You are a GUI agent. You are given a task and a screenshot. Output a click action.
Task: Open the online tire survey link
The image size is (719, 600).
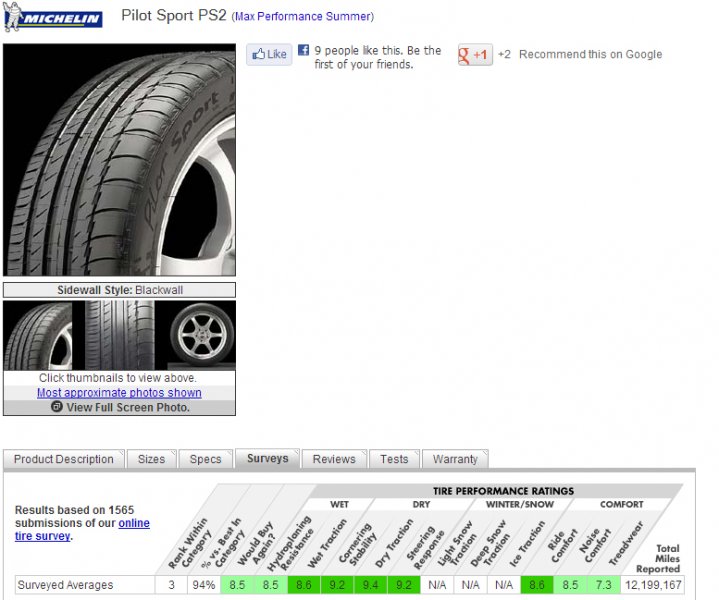pos(83,529)
